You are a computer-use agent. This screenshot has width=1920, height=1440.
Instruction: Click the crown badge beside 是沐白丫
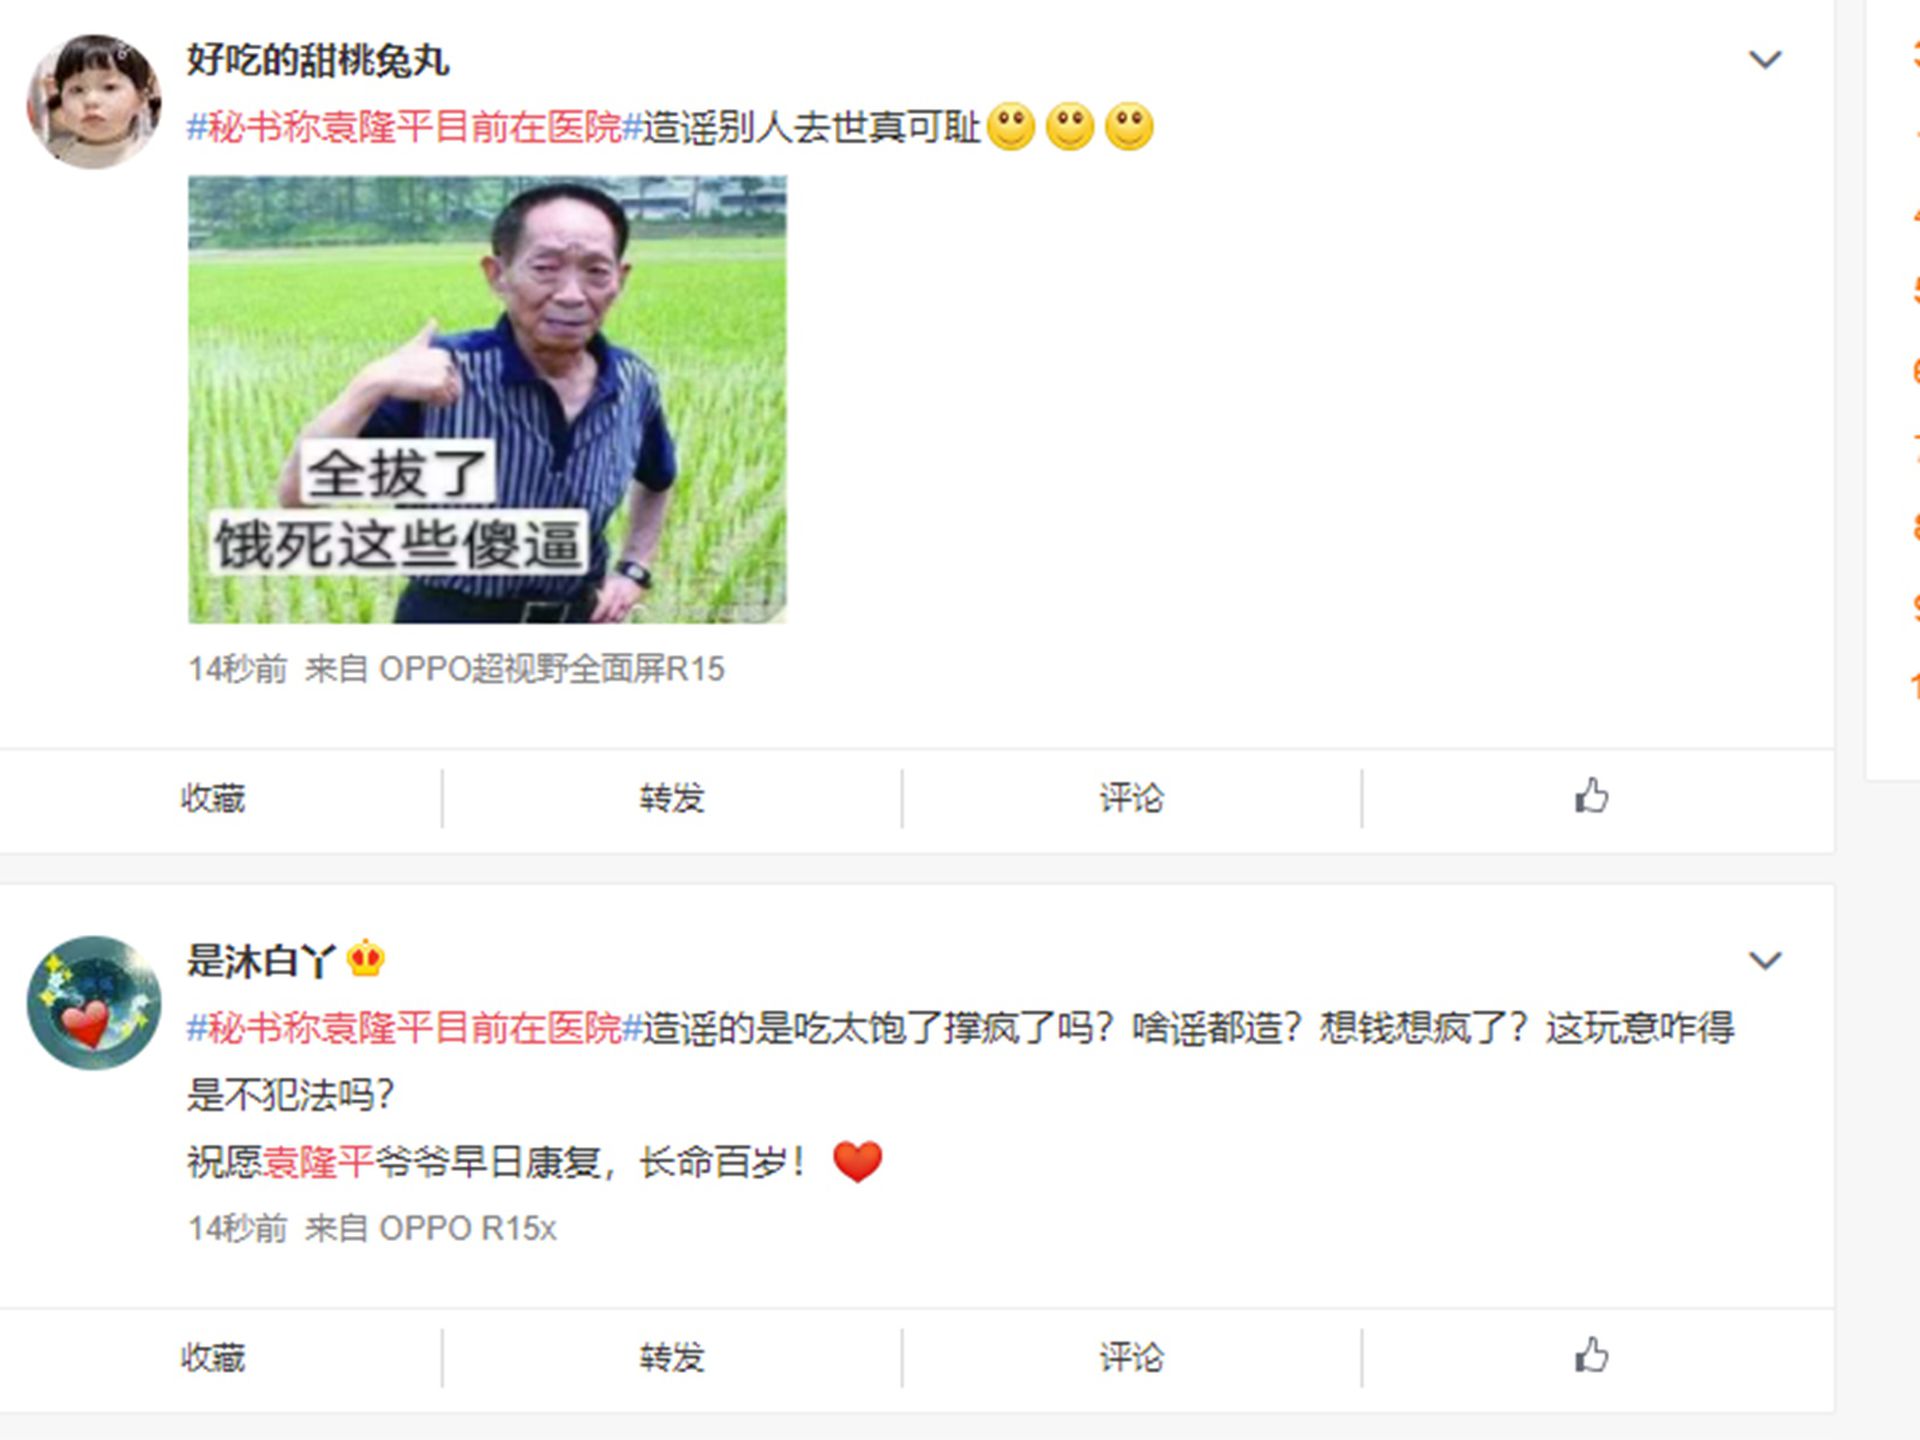[366, 959]
